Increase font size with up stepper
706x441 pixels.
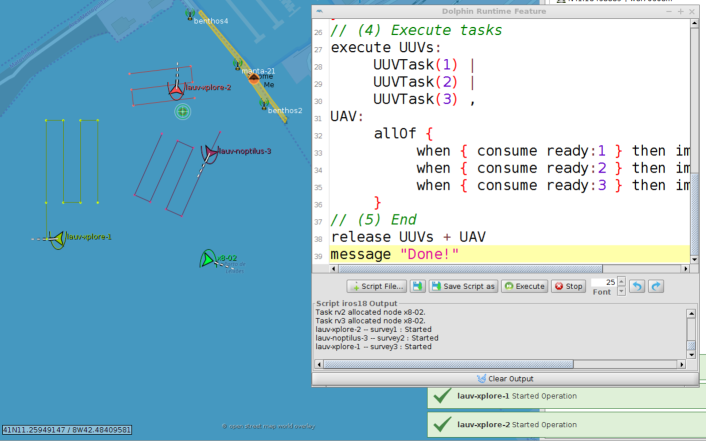point(621,282)
